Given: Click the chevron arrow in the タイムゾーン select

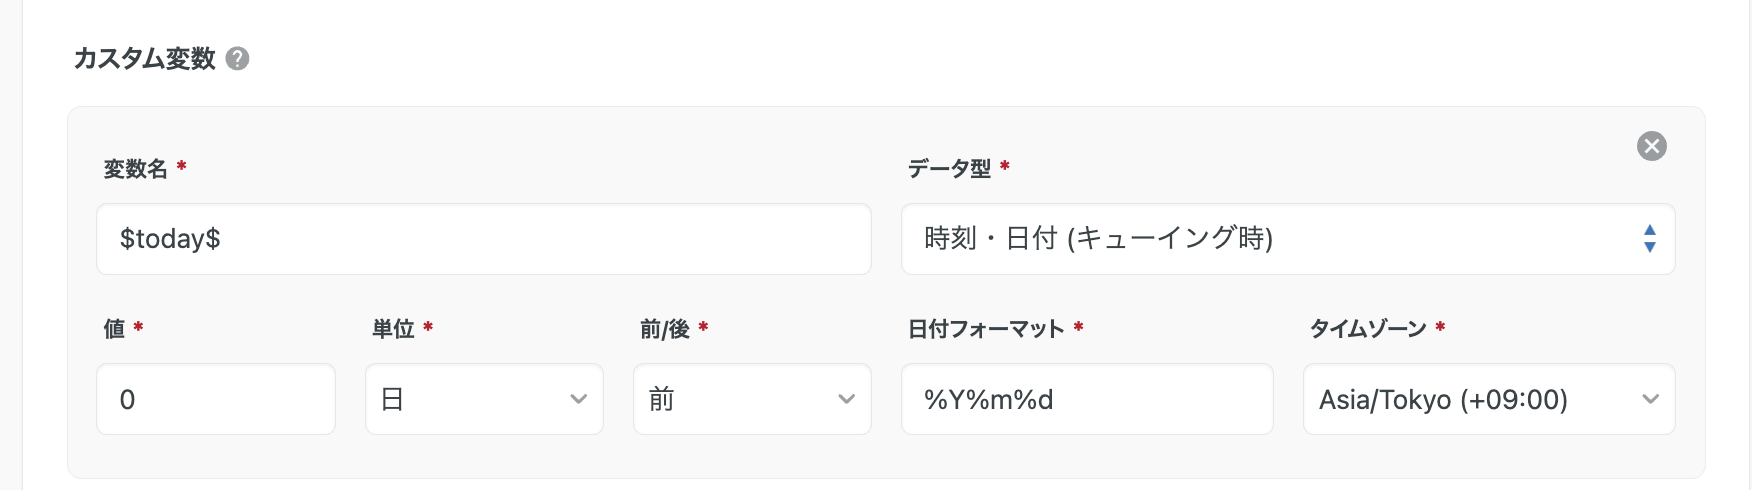Looking at the screenshot, I should 1650,399.
